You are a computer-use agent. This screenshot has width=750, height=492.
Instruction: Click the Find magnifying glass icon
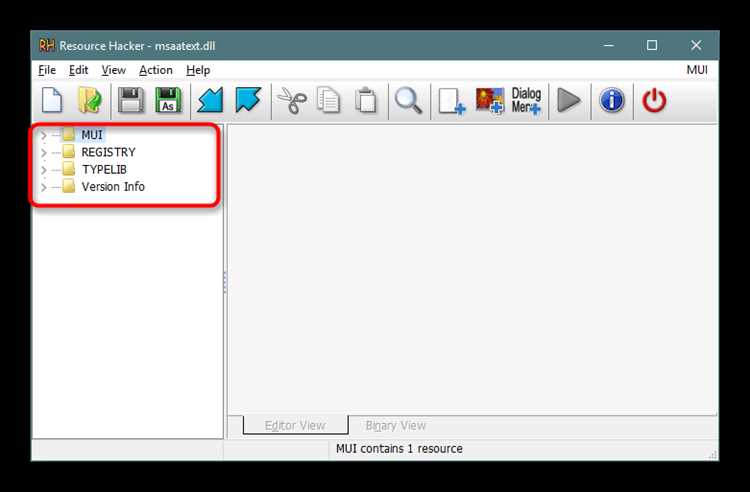pos(408,101)
